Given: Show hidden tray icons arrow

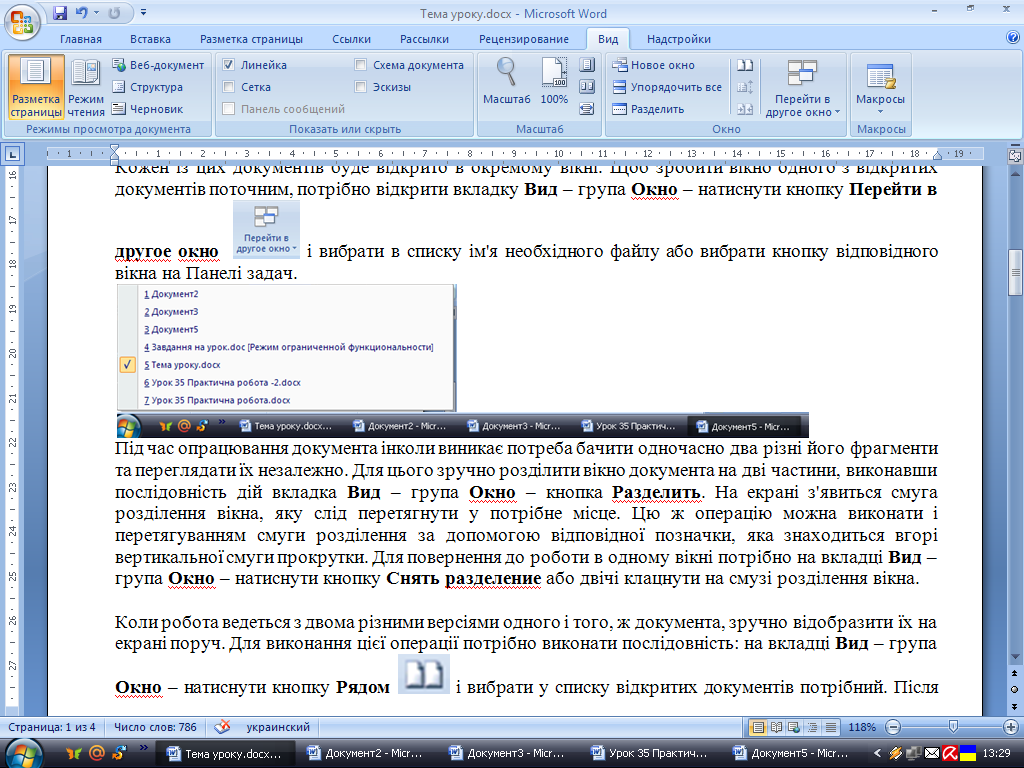Looking at the screenshot, I should pos(877,754).
